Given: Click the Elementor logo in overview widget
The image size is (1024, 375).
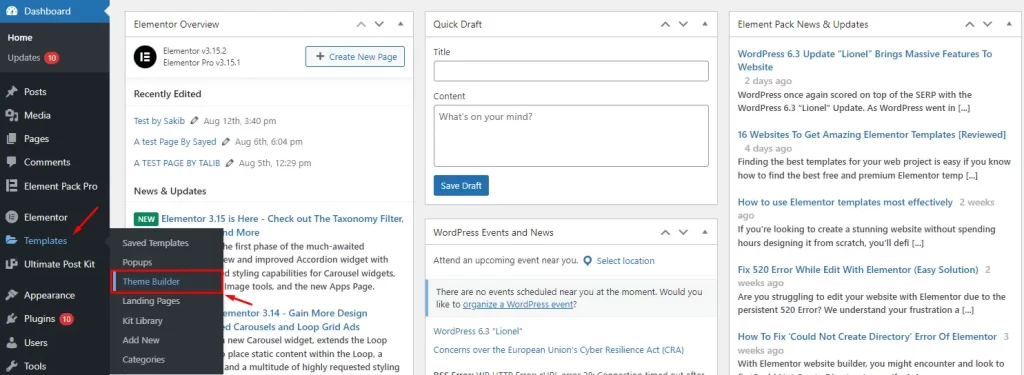Looking at the screenshot, I should [145, 56].
